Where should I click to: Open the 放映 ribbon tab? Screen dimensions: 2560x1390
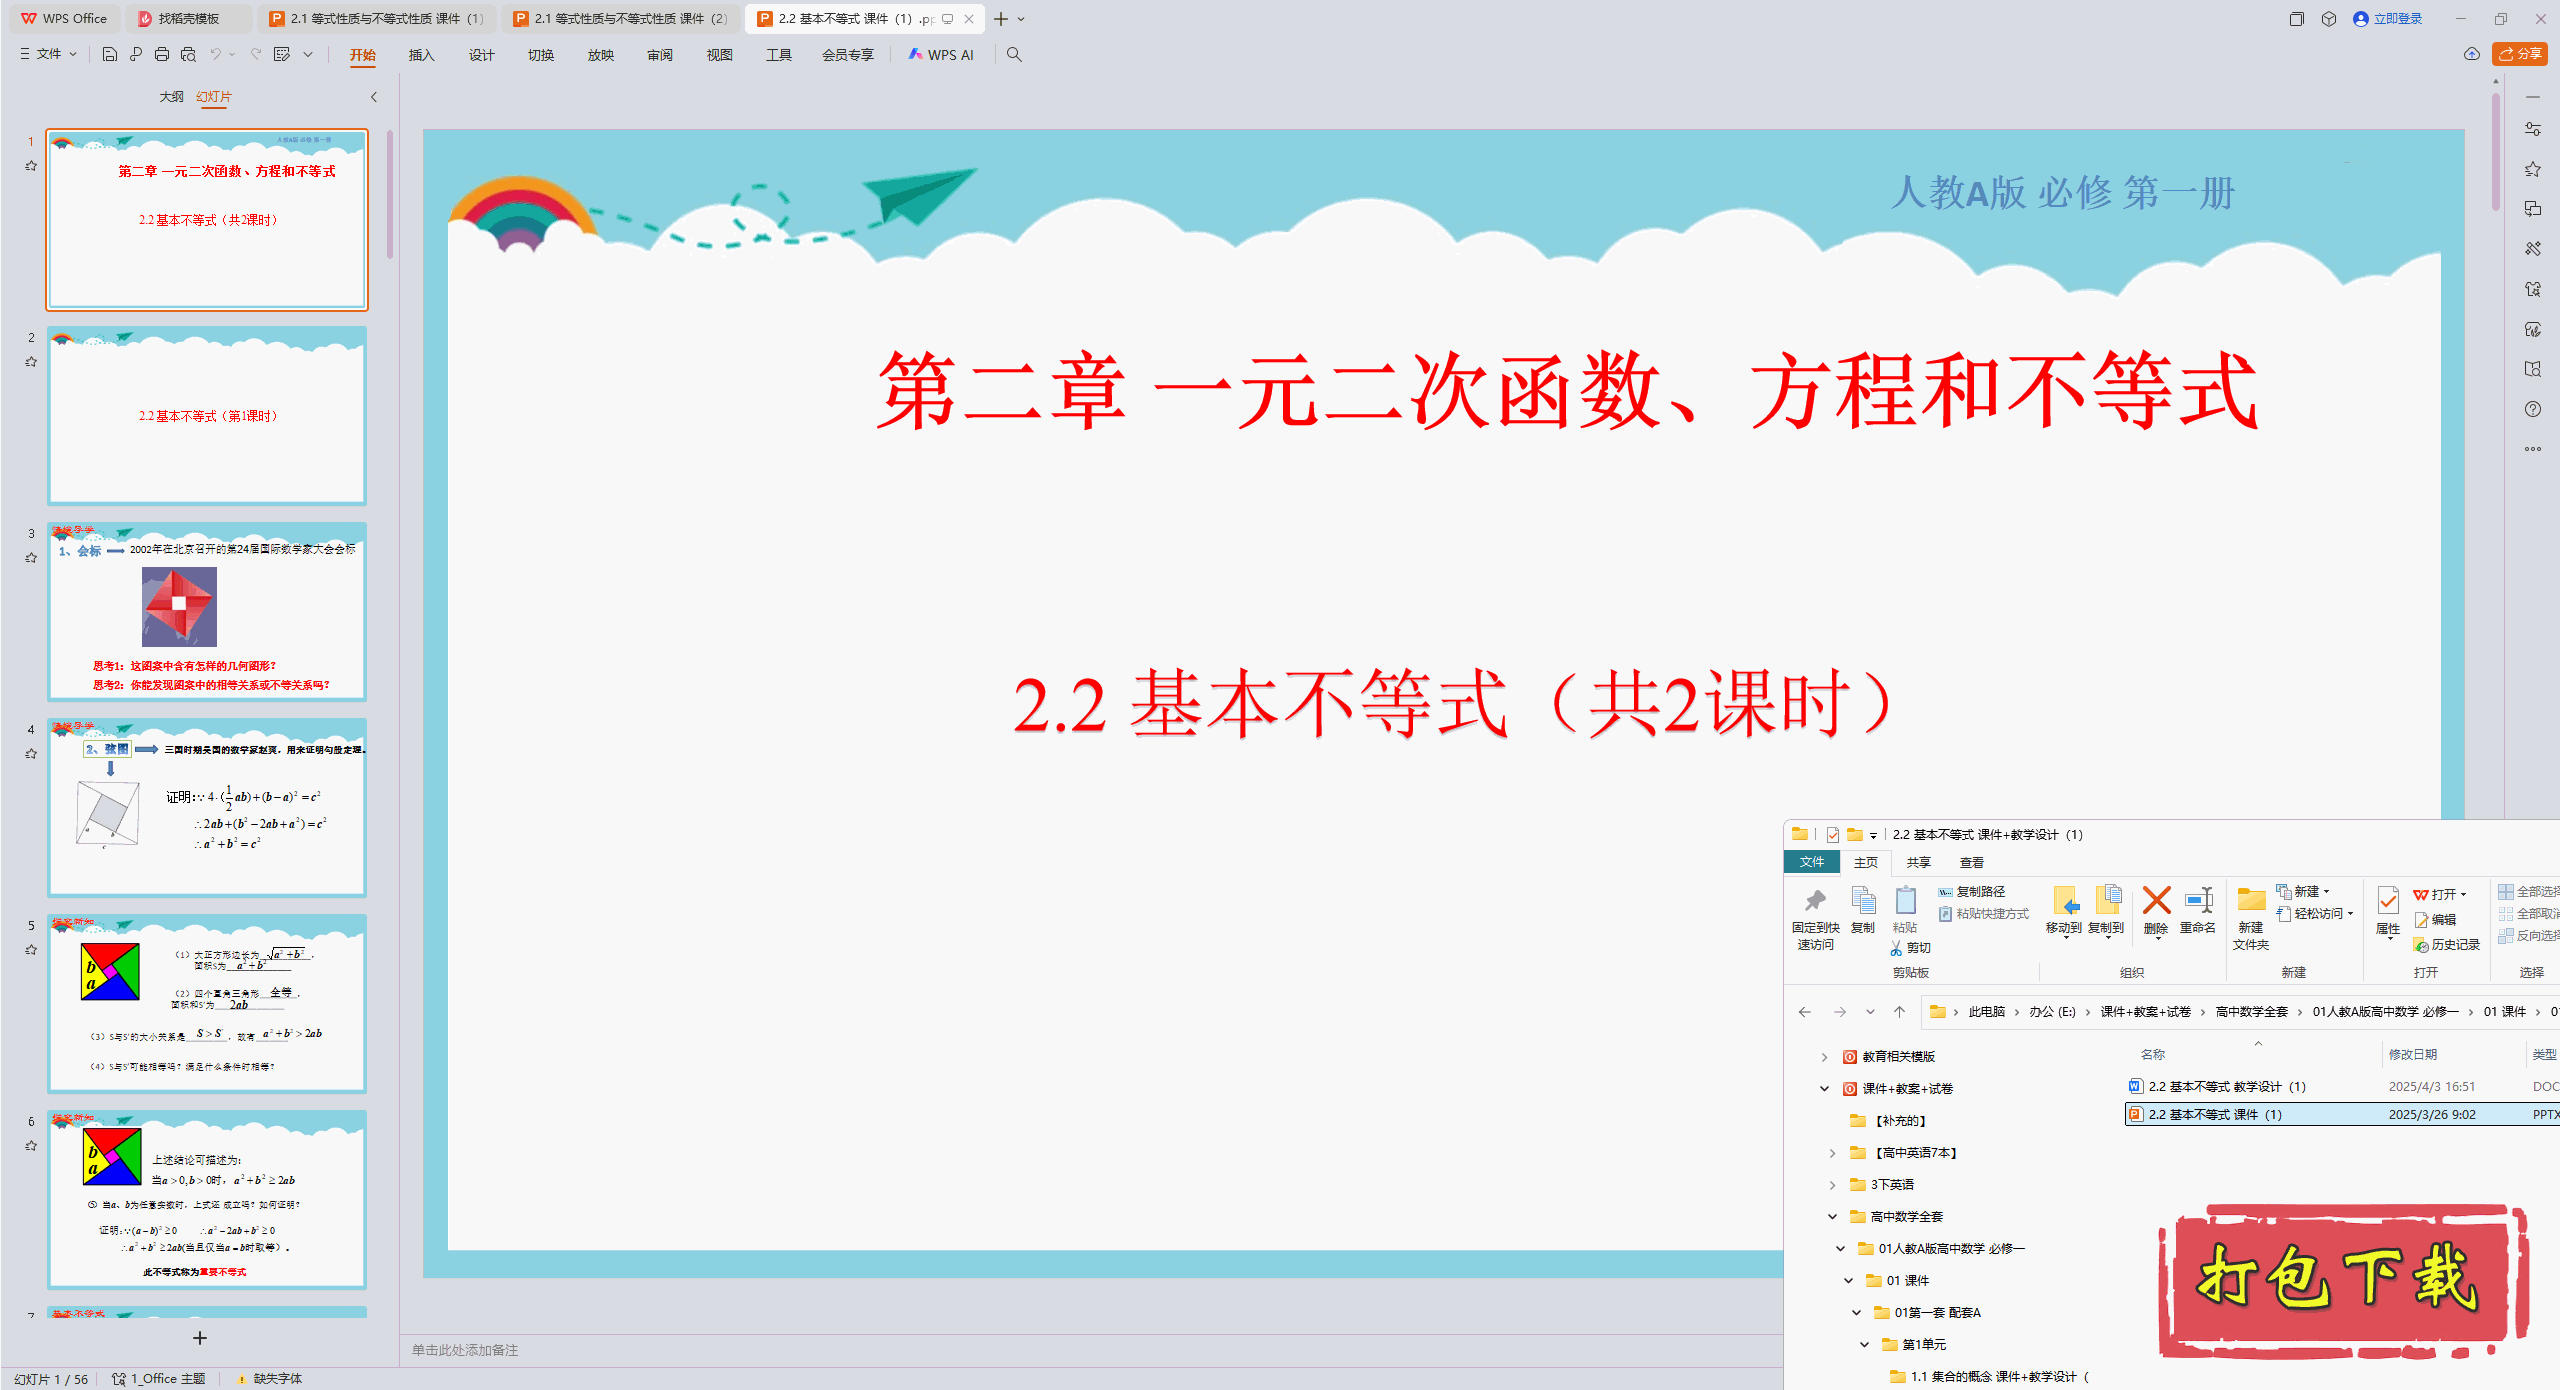point(600,55)
